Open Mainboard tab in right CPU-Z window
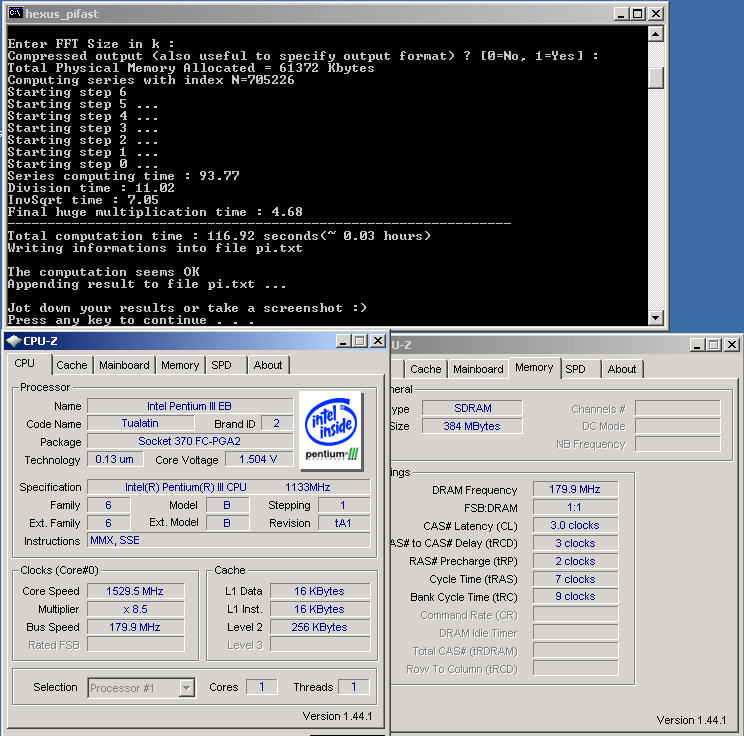This screenshot has width=744, height=736. pyautogui.click(x=478, y=369)
